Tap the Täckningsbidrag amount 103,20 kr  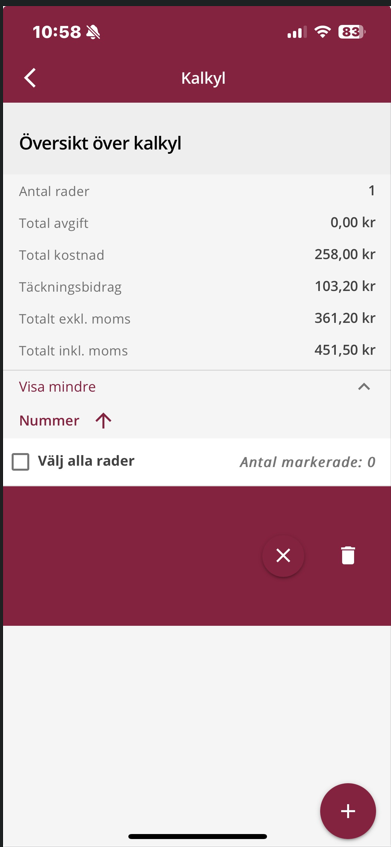point(345,286)
